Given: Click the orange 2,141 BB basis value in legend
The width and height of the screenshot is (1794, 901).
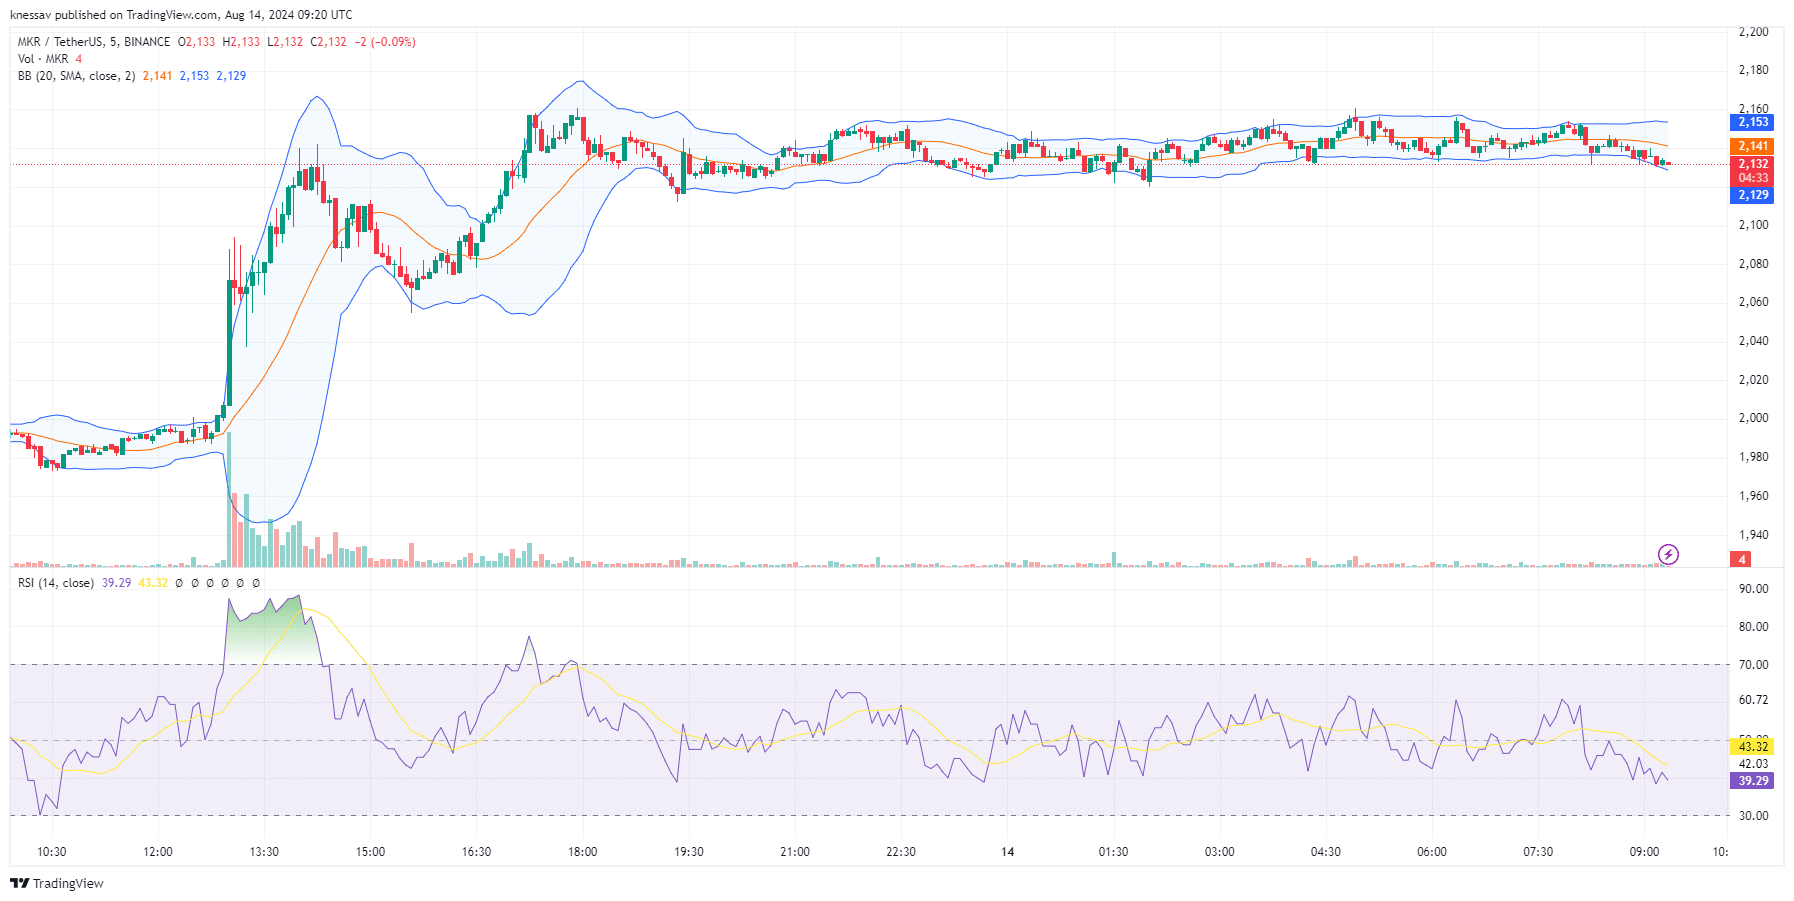Looking at the screenshot, I should tap(157, 76).
